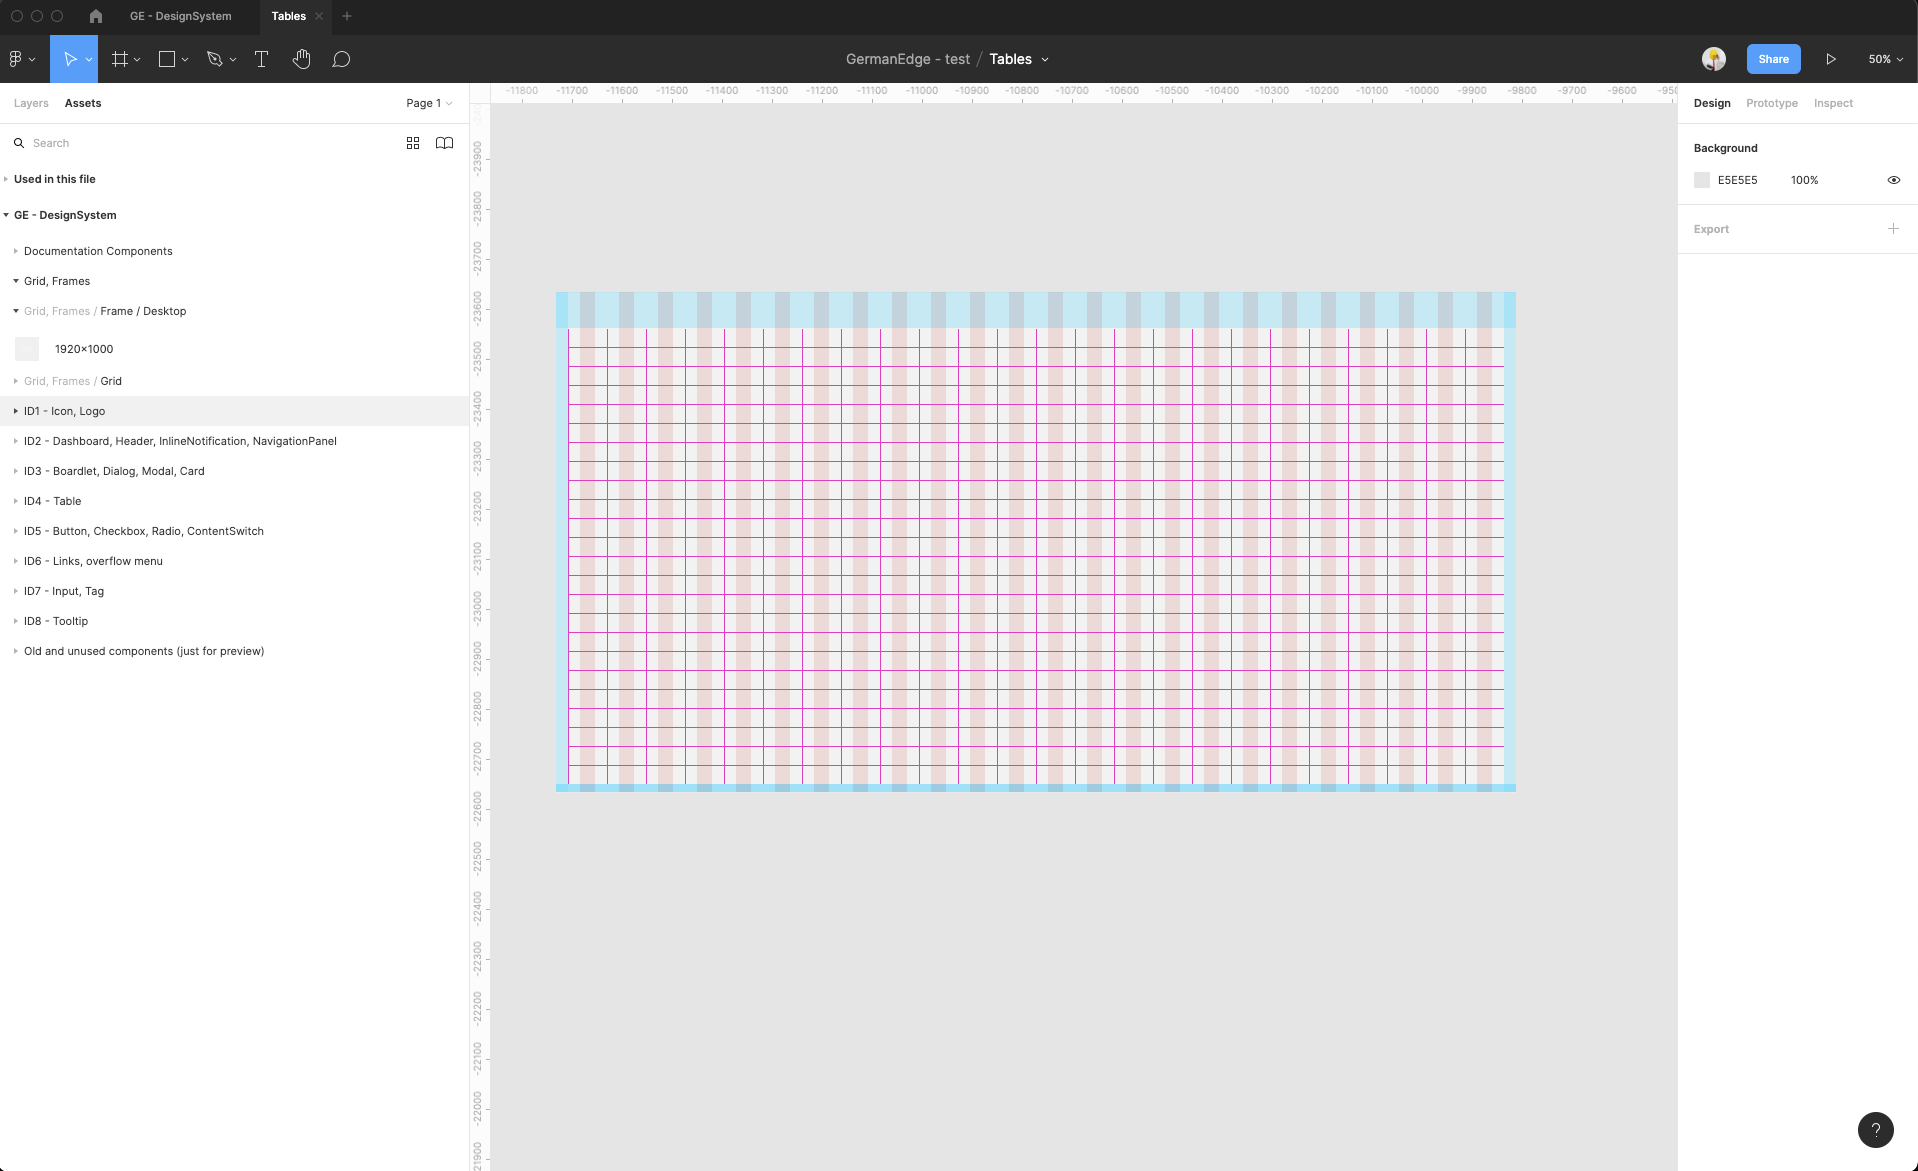Switch assets to grid view
1918x1171 pixels.
click(x=413, y=143)
